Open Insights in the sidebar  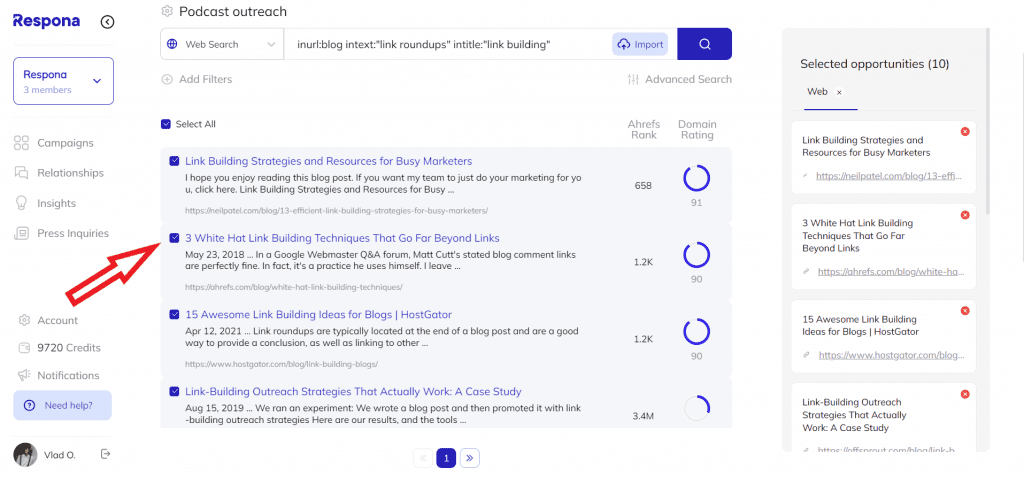pyautogui.click(x=45, y=203)
